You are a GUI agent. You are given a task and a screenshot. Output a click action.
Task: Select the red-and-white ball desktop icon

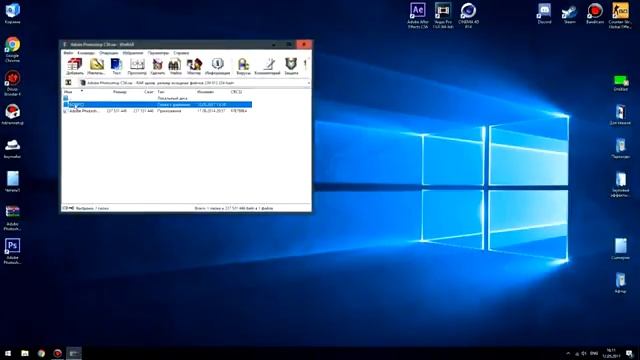(x=13, y=114)
